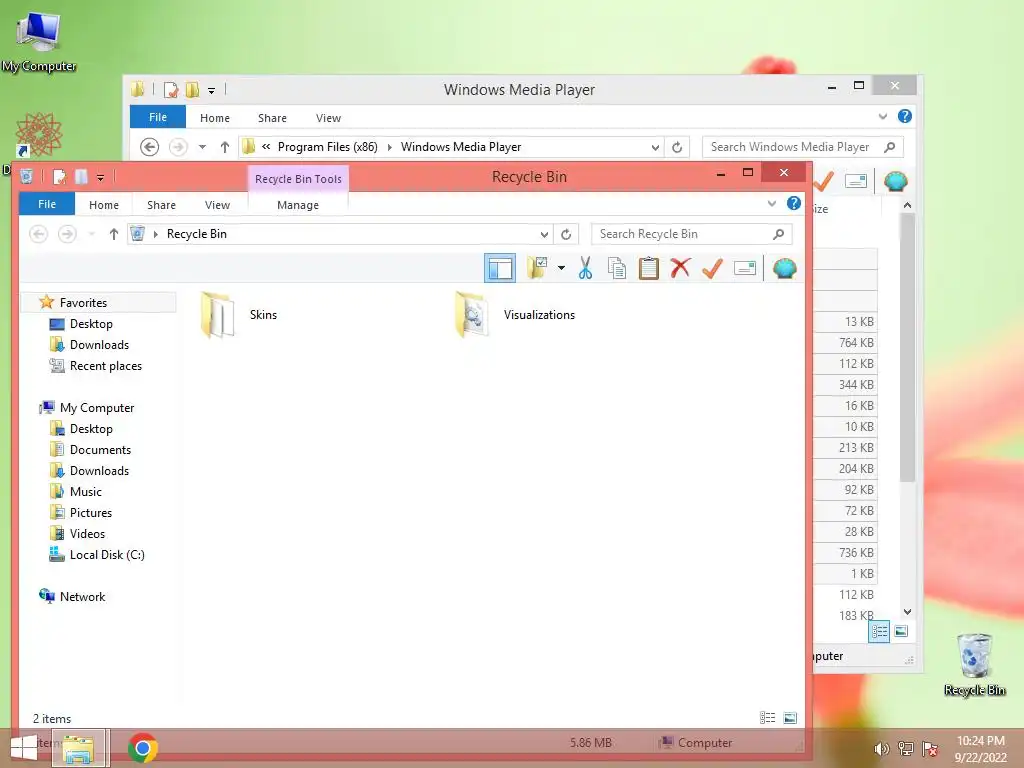Toggle the navigation pane layout button

pyautogui.click(x=500, y=268)
